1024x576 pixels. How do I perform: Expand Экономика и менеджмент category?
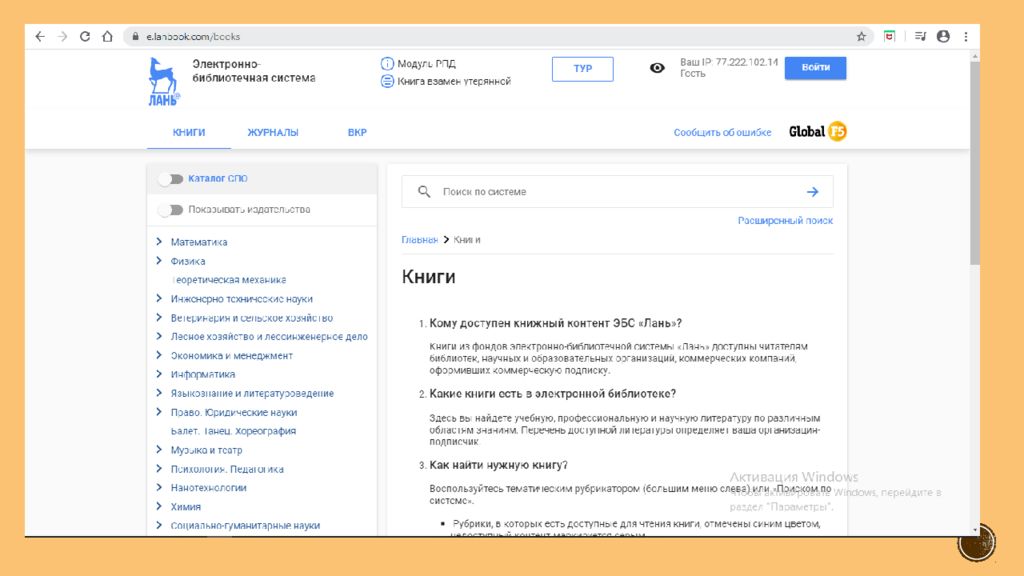[159, 355]
